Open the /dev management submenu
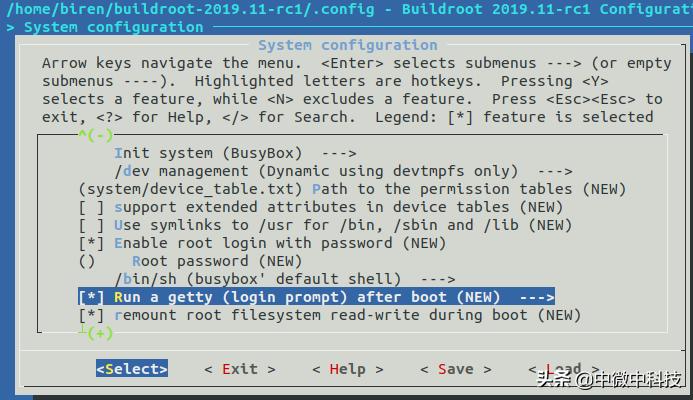Image resolution: width=693 pixels, height=400 pixels. tap(343, 171)
